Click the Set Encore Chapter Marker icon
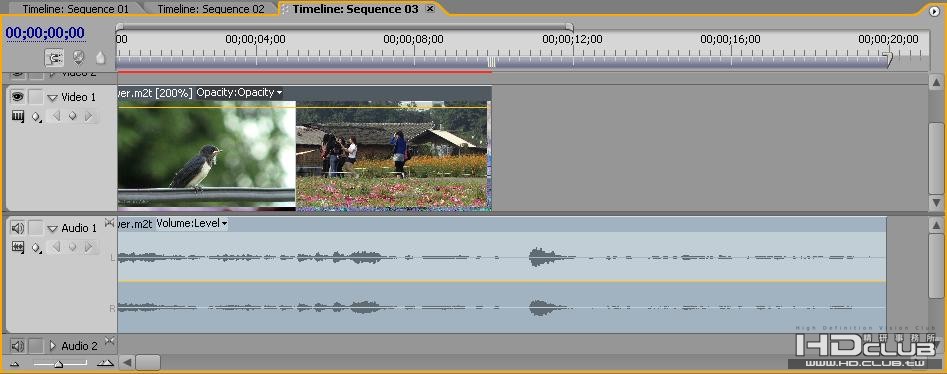947x374 pixels. click(78, 57)
